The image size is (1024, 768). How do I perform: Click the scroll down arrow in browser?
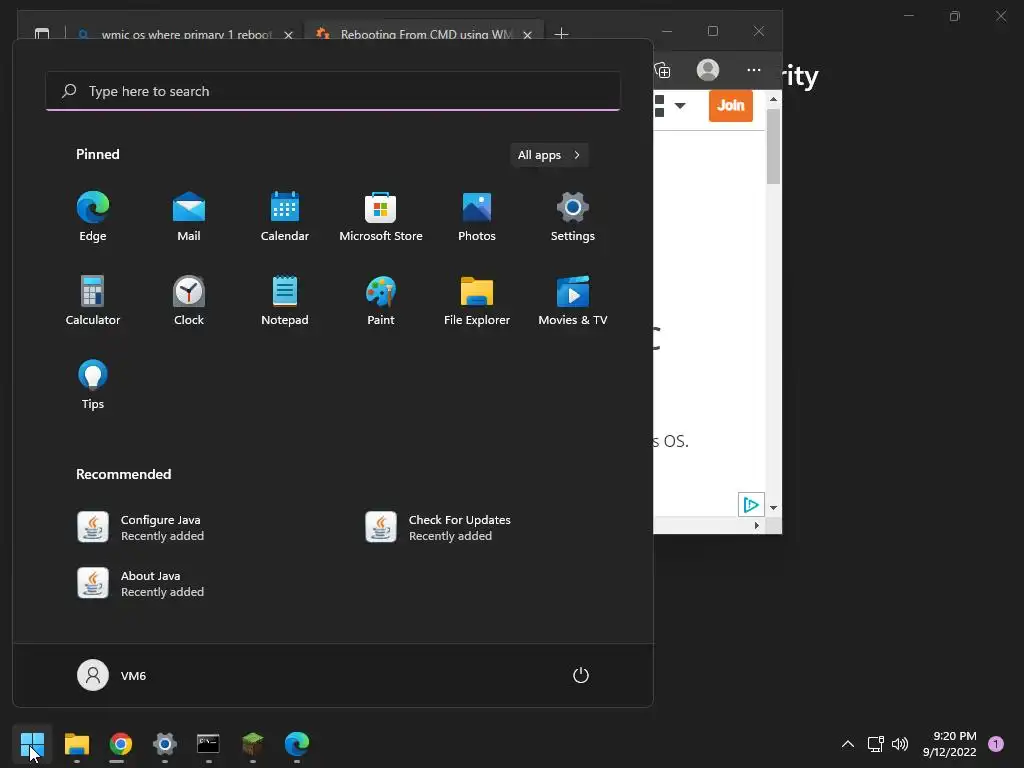773,507
